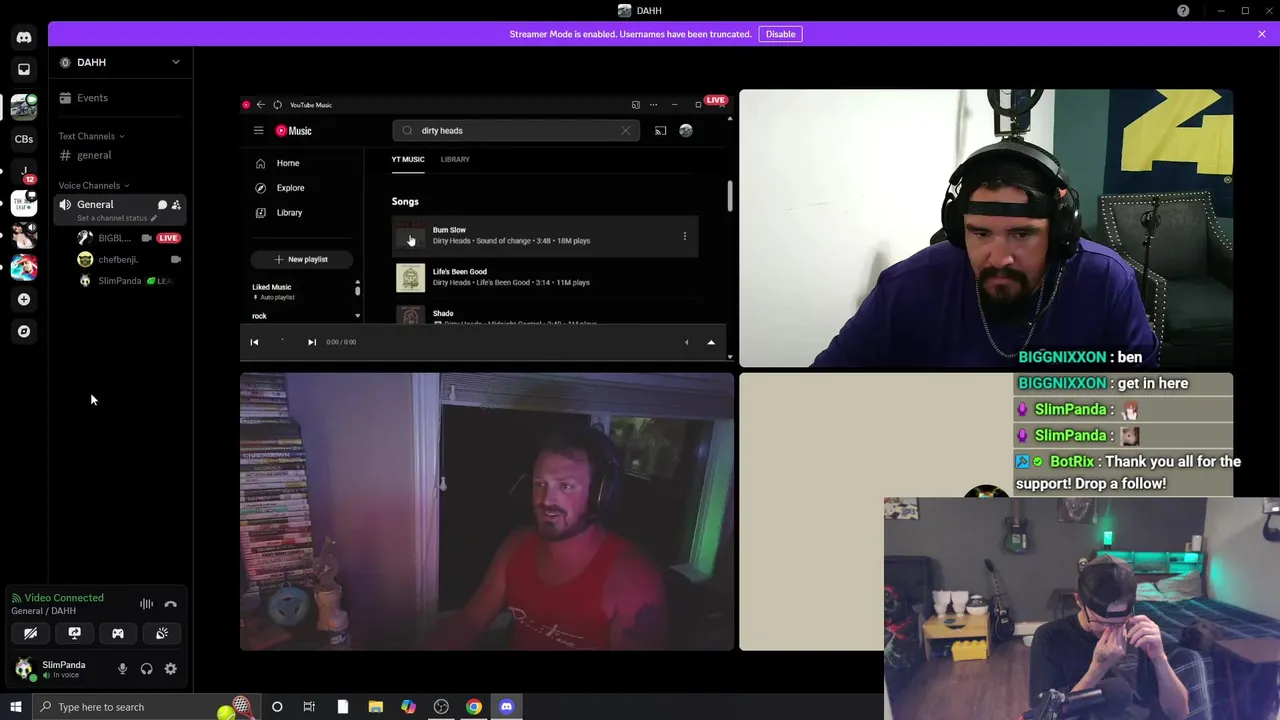Click the LIVE badge beside BIGBL...
The width and height of the screenshot is (1280, 720).
(168, 238)
